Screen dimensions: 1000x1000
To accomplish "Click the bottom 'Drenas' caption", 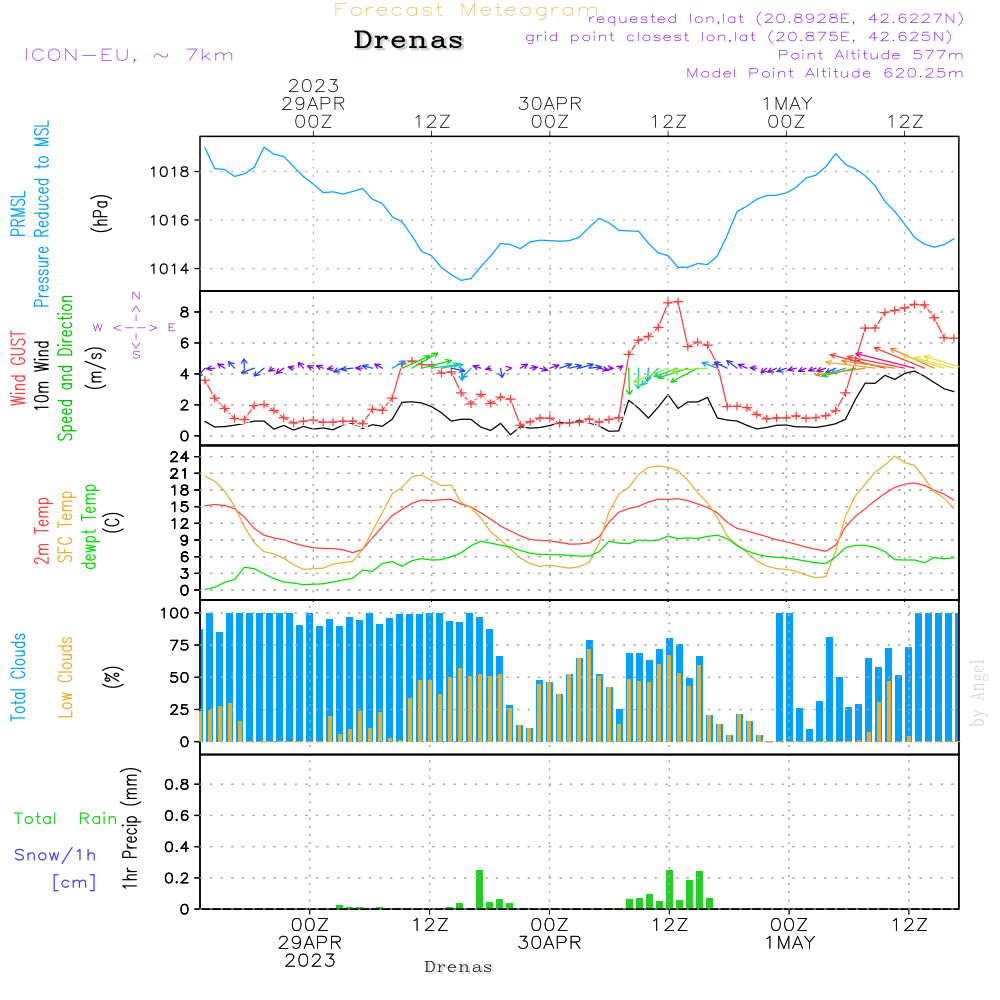I will (x=458, y=967).
